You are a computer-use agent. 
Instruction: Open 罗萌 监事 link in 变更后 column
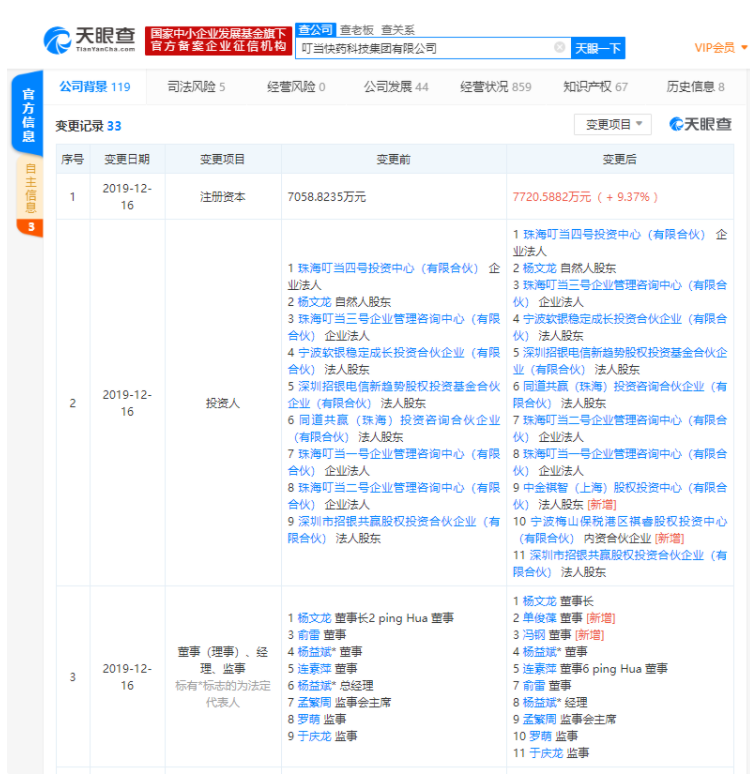[540, 736]
